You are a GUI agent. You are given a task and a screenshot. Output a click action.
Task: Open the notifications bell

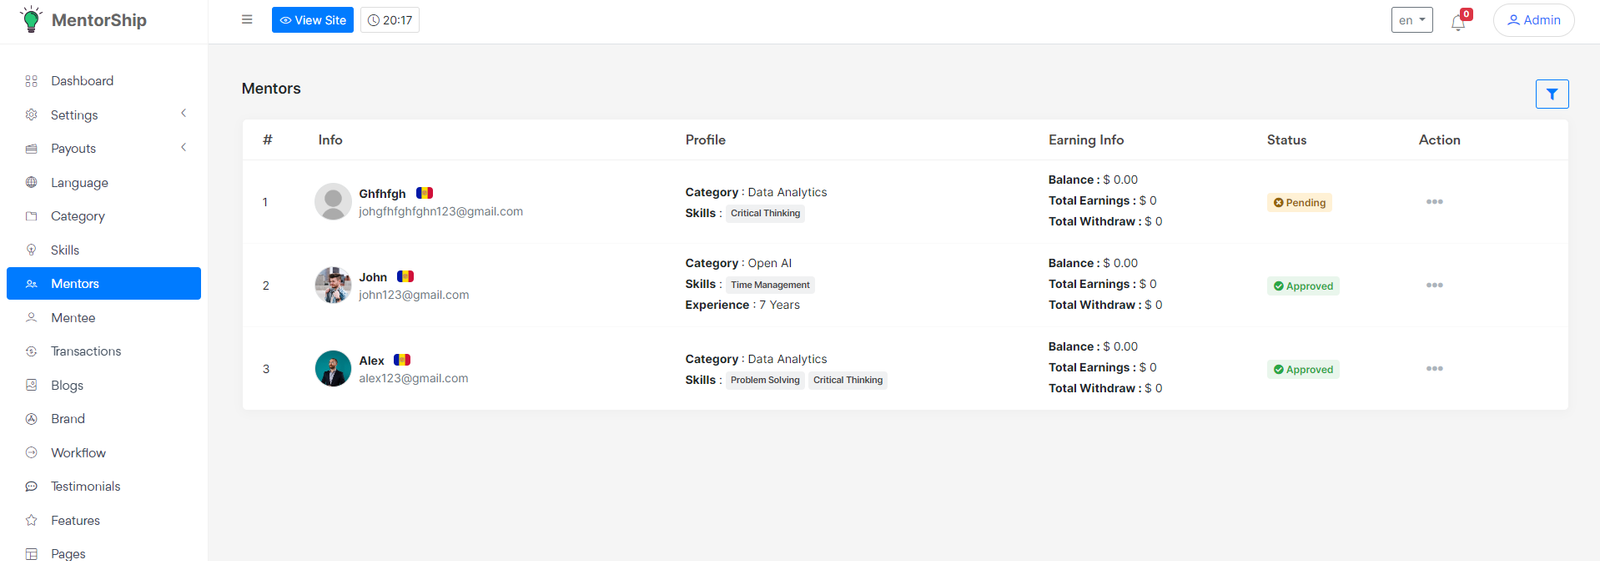click(x=1458, y=22)
